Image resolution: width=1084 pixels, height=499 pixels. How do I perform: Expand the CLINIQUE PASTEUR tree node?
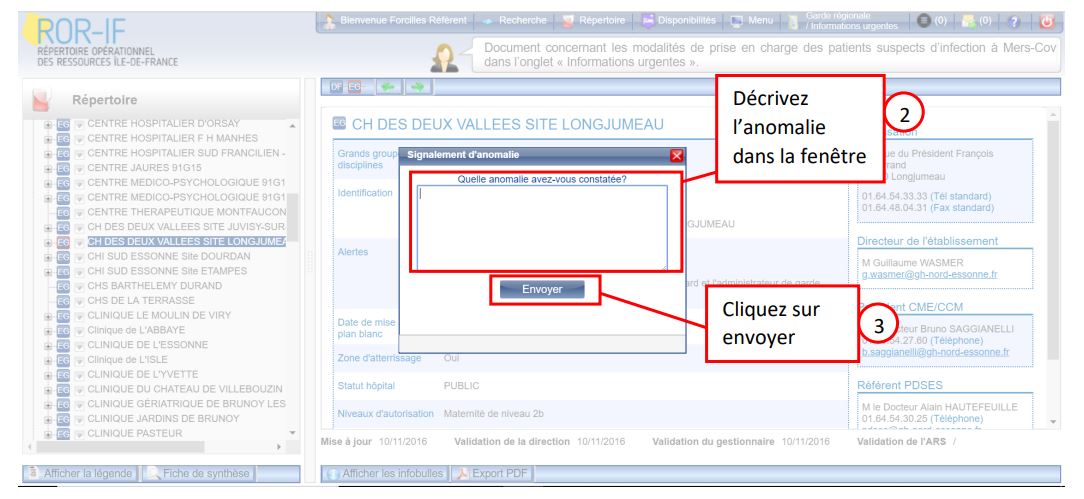point(47,433)
